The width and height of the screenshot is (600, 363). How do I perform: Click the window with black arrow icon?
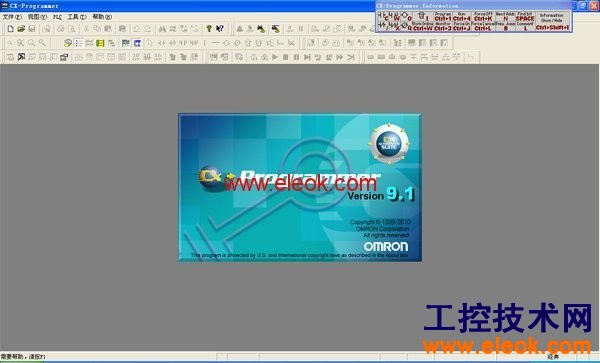pyautogui.click(x=21, y=57)
